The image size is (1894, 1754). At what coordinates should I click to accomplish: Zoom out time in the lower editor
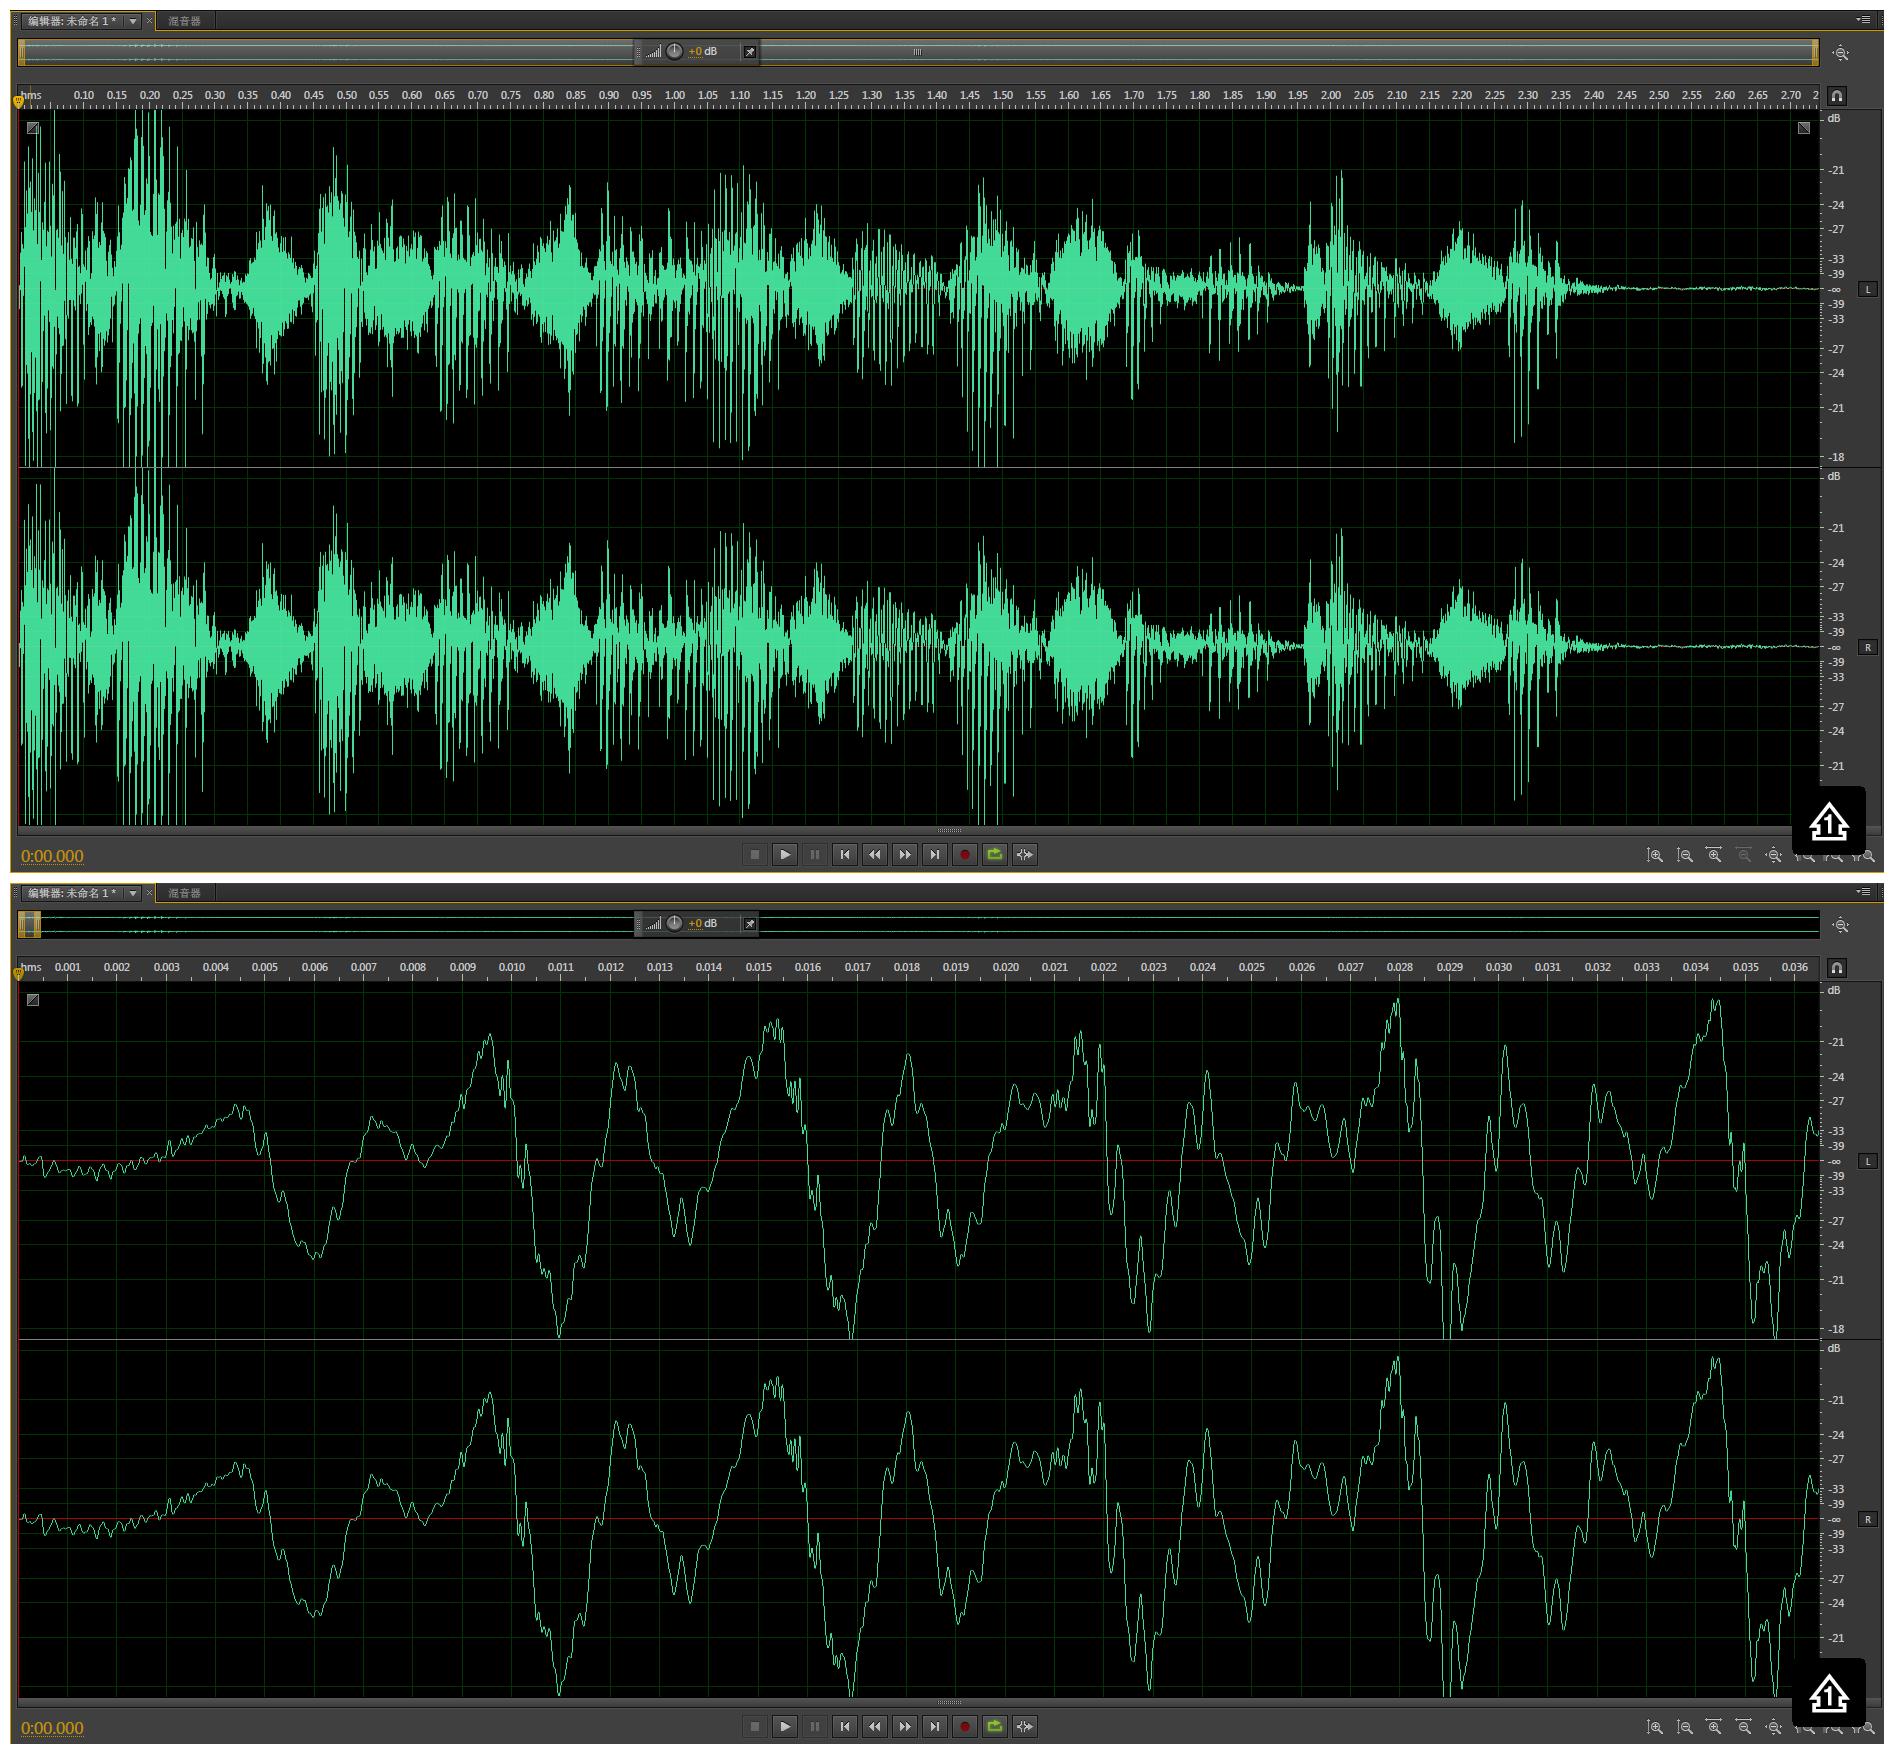coord(1744,1727)
